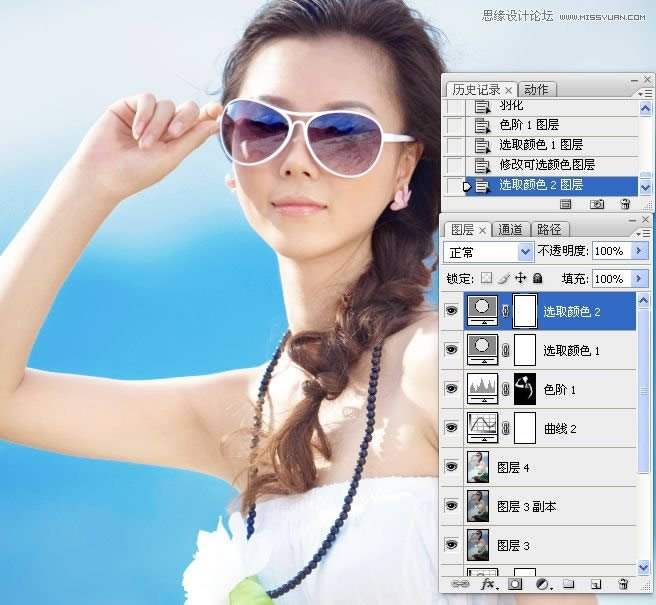Screen dimensions: 656x605
Task: Click the lock all padlock icon
Action: [x=537, y=278]
